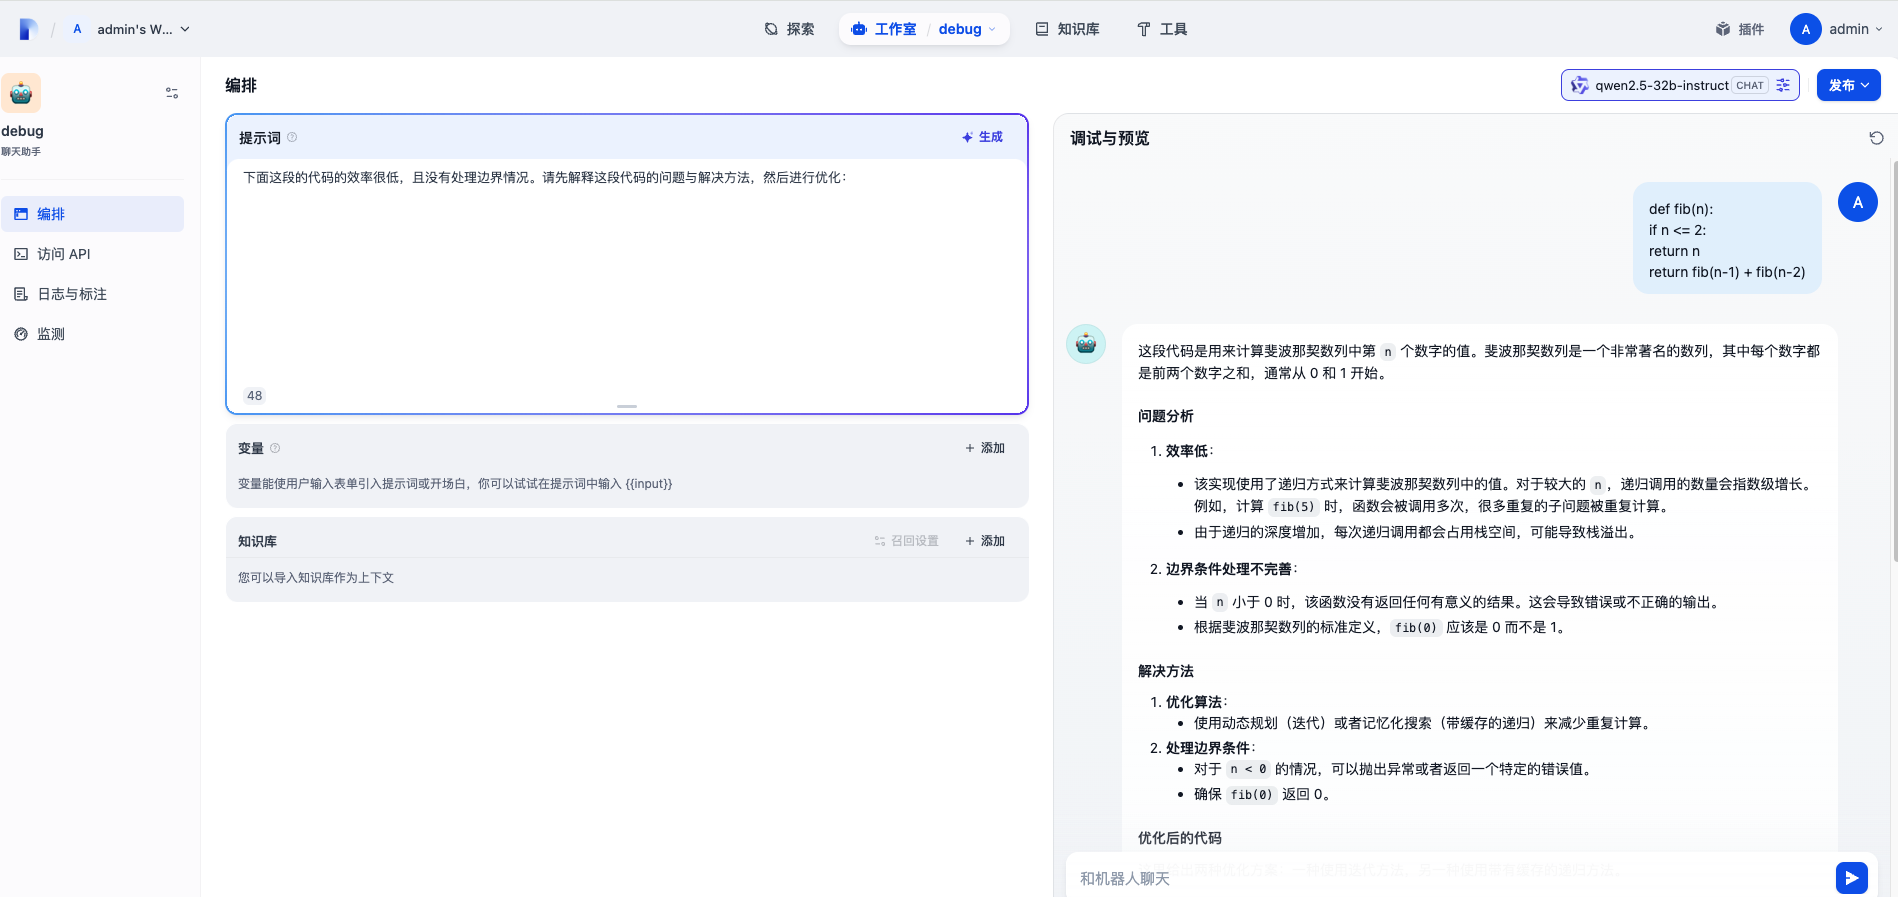1898x897 pixels.
Task: Click the admin avatar in header
Action: coord(1806,29)
